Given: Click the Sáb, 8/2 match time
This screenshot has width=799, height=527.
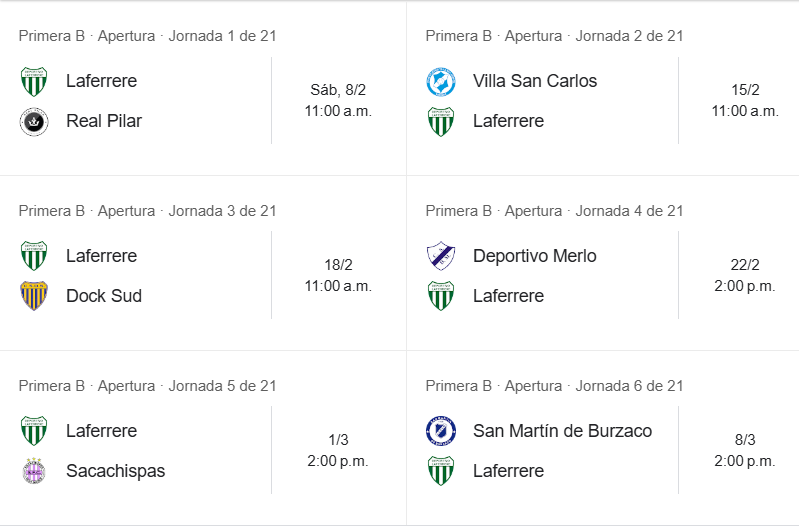Looking at the screenshot, I should click(x=338, y=100).
